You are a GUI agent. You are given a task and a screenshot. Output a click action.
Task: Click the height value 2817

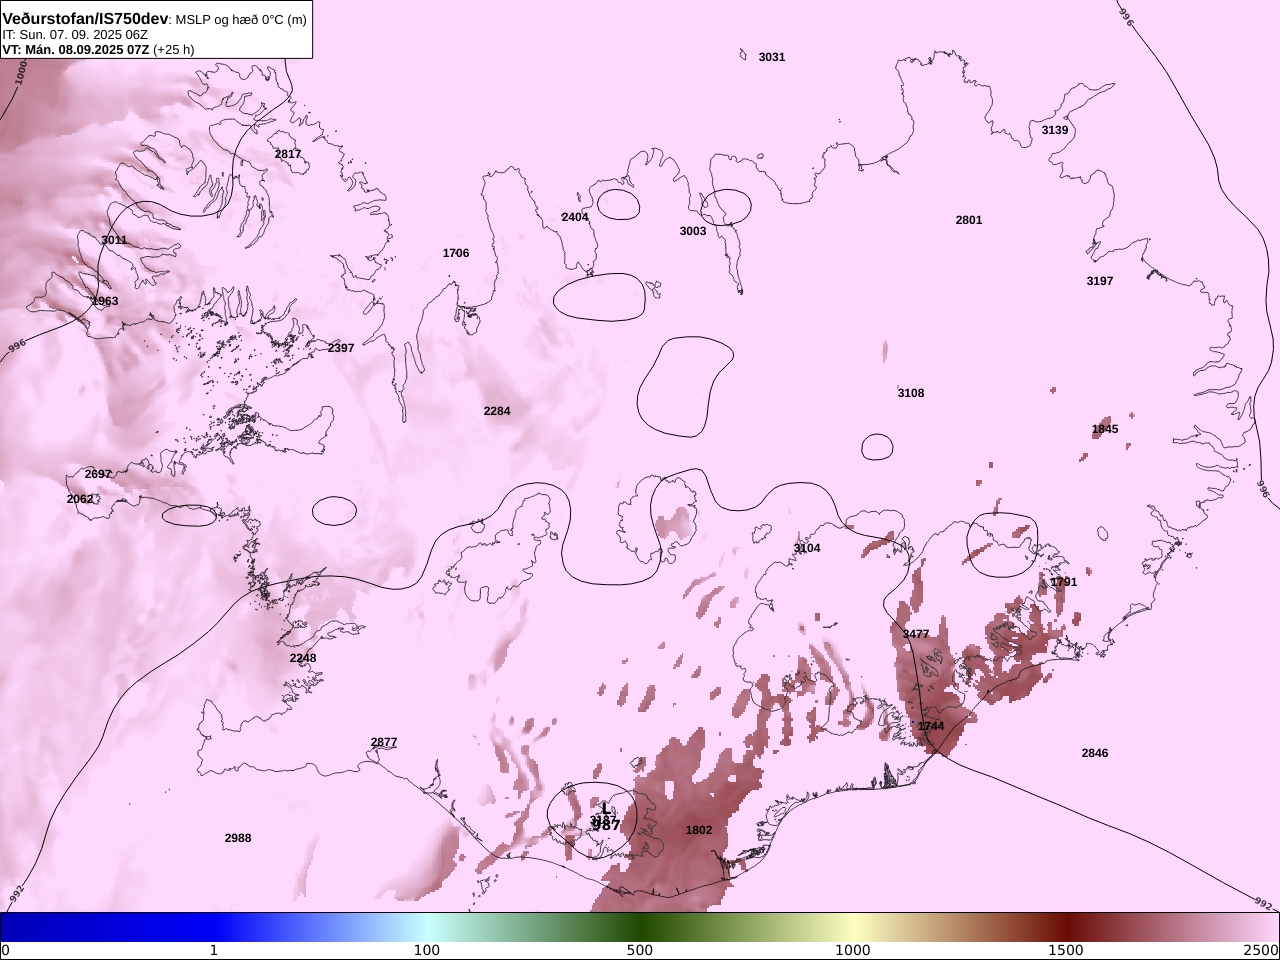[288, 155]
